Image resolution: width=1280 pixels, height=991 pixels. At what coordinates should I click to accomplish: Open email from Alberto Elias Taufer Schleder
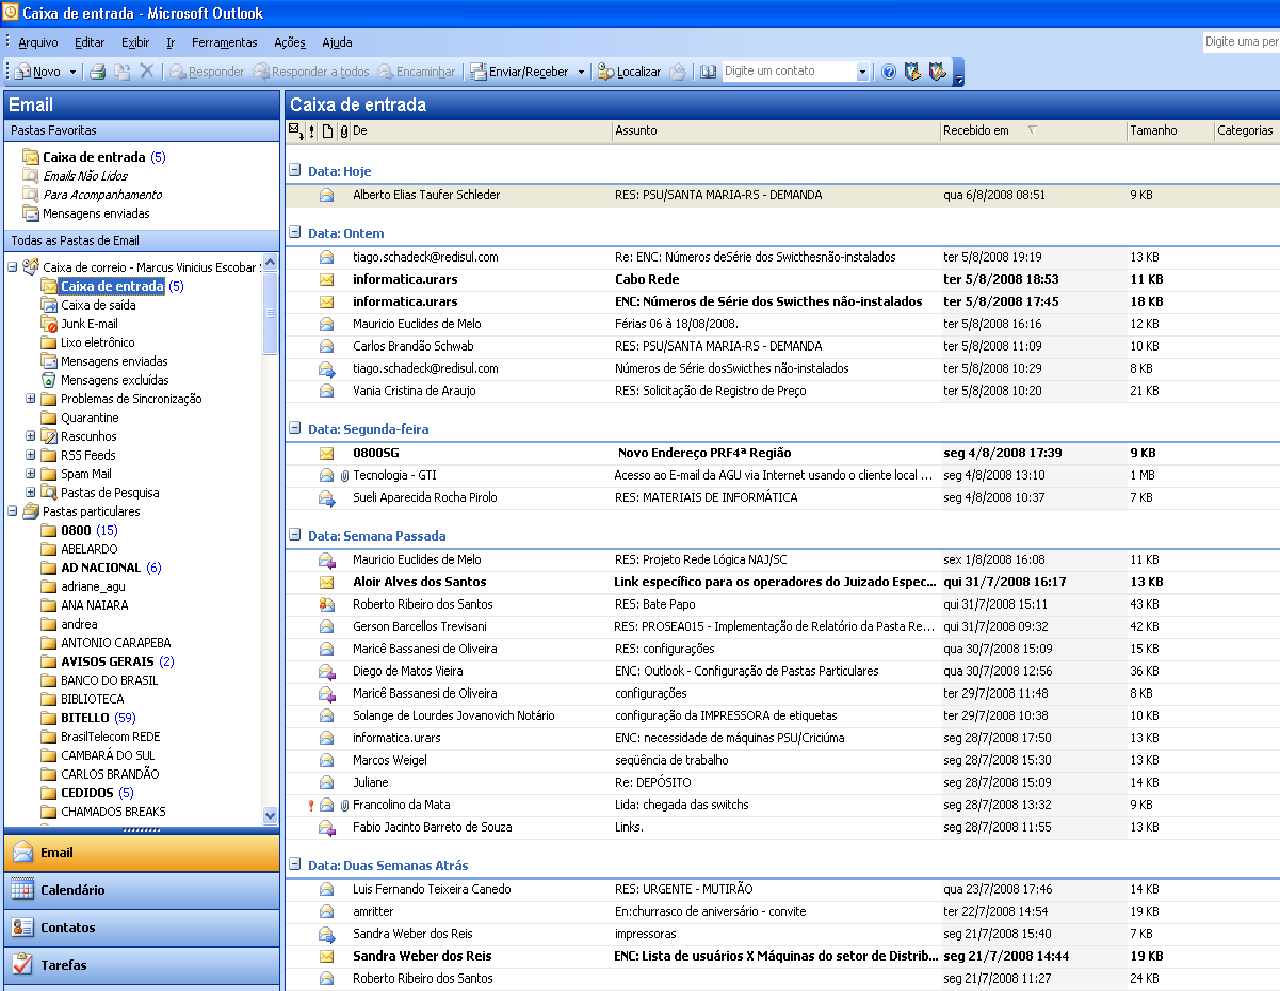[x=782, y=195]
